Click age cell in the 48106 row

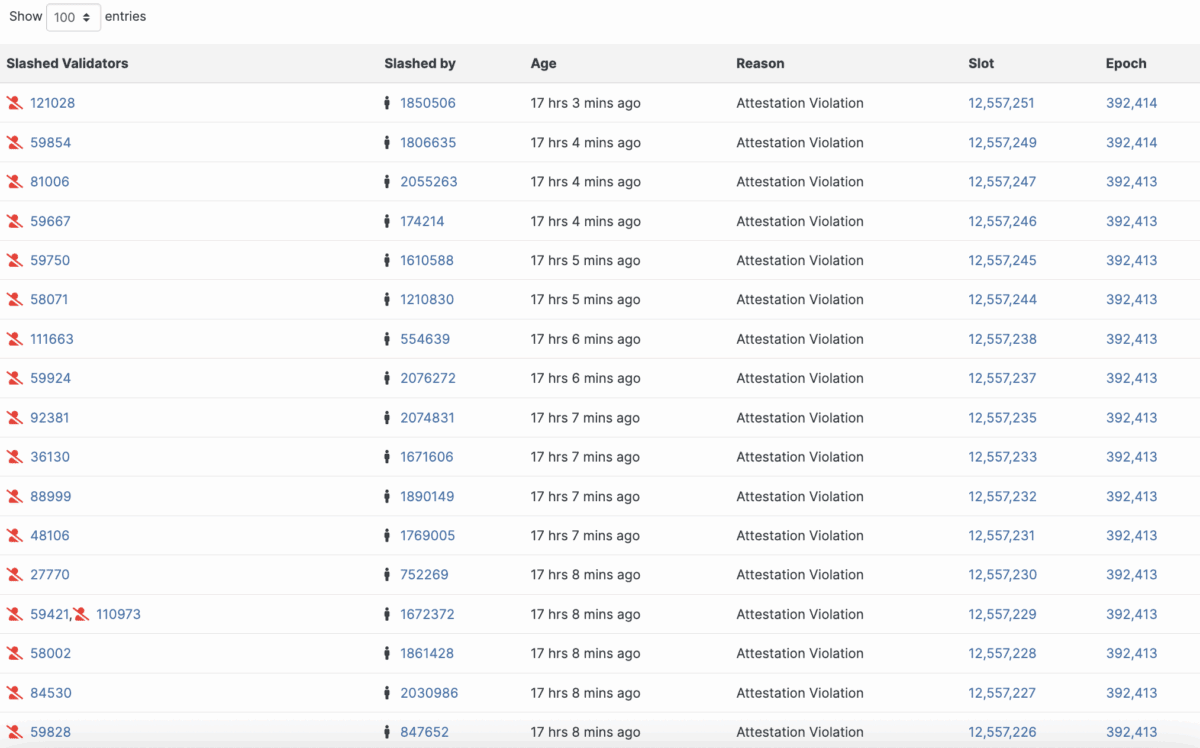pyautogui.click(x=586, y=535)
